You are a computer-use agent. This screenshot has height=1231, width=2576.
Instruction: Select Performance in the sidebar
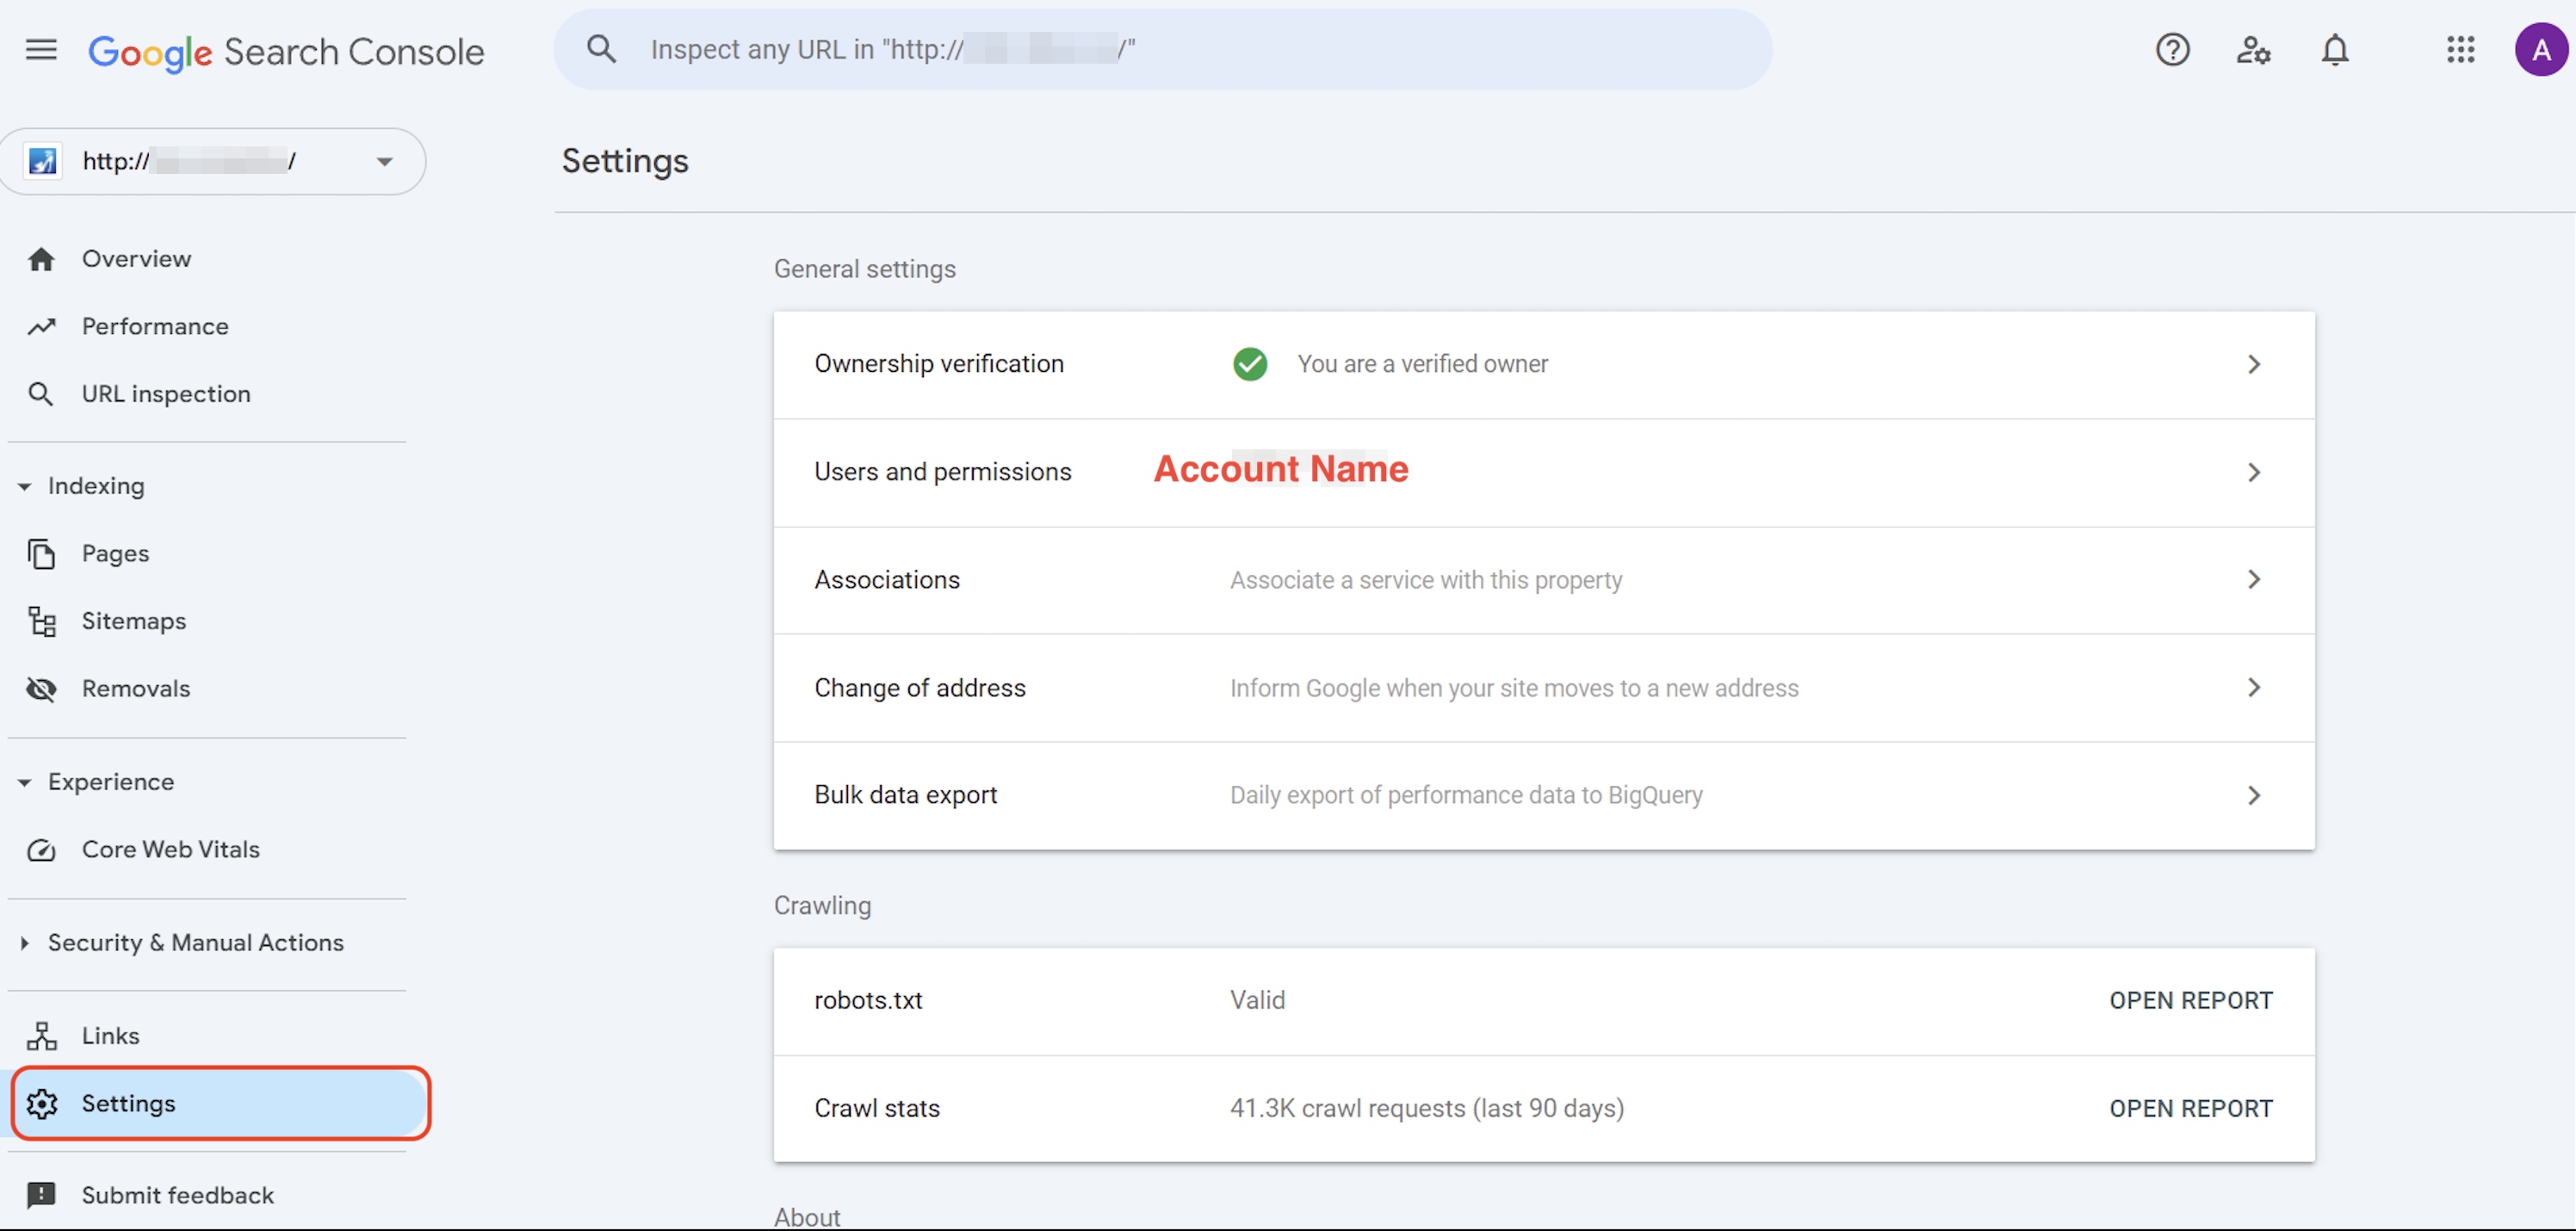pos(155,326)
